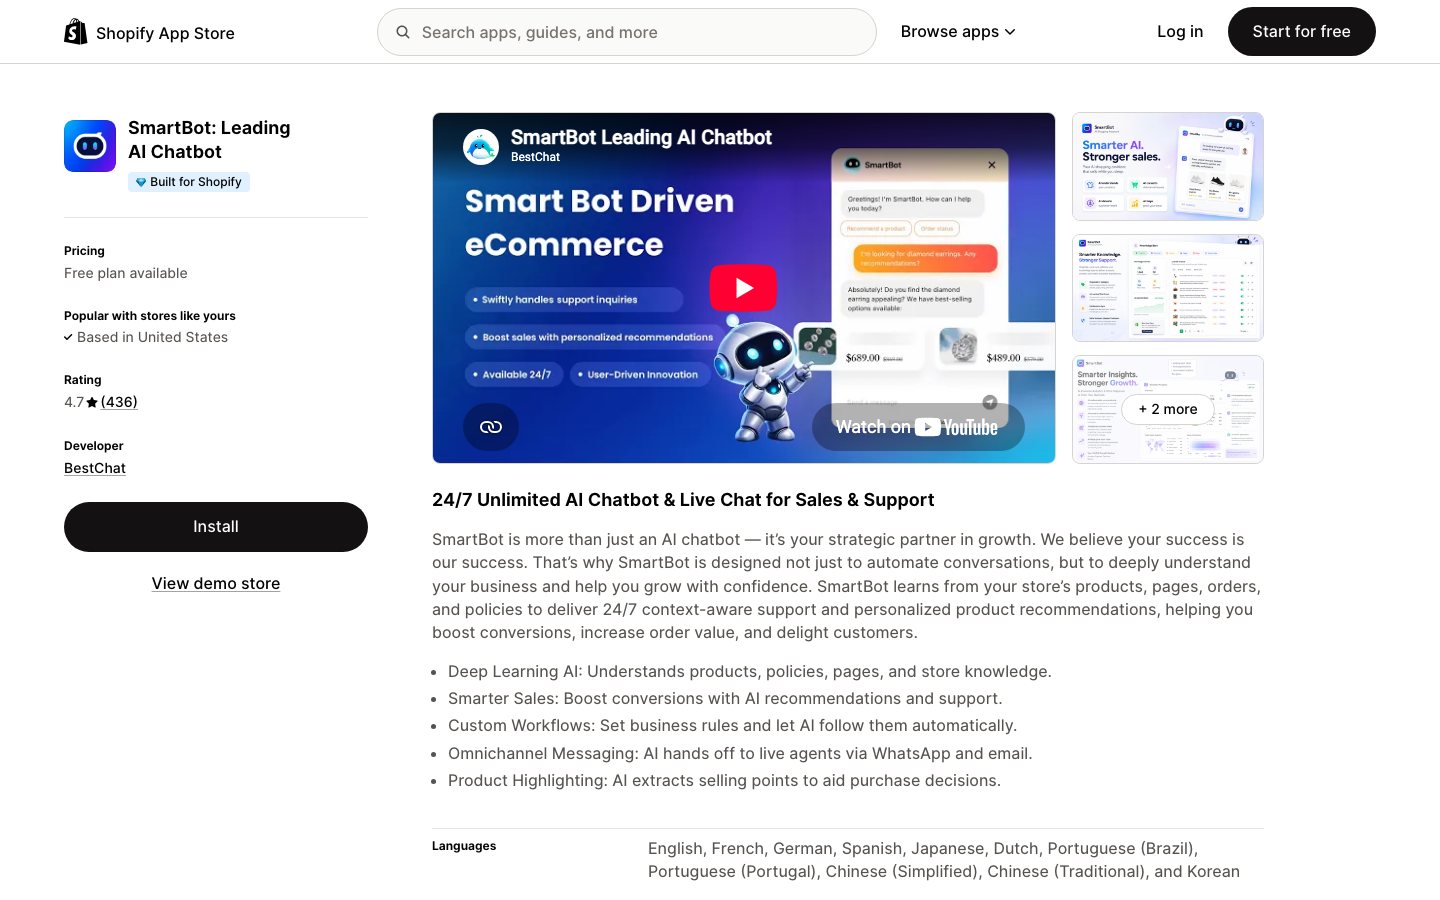Click the Shopify bag logo icon
1440x900 pixels.
[76, 32]
